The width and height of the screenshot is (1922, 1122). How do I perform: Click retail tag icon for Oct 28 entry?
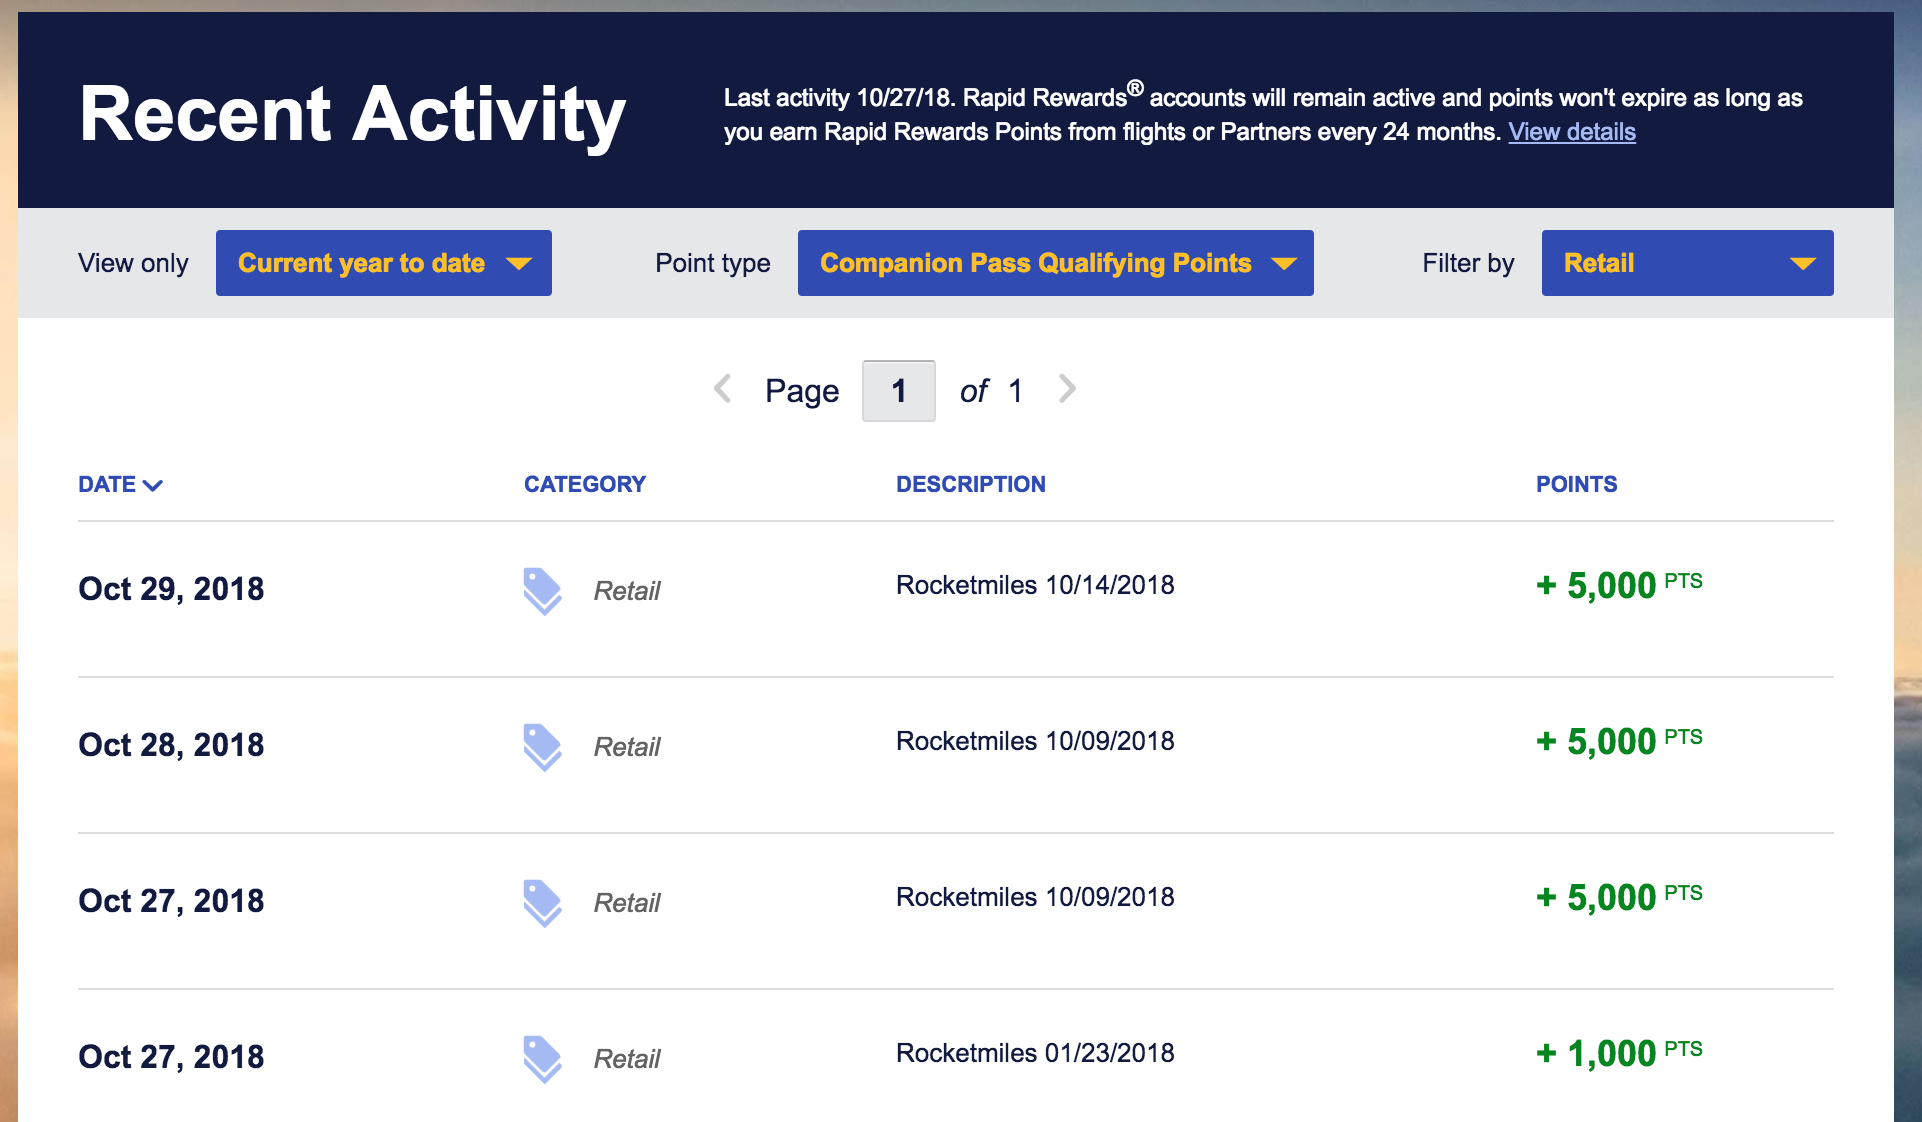pyautogui.click(x=542, y=747)
